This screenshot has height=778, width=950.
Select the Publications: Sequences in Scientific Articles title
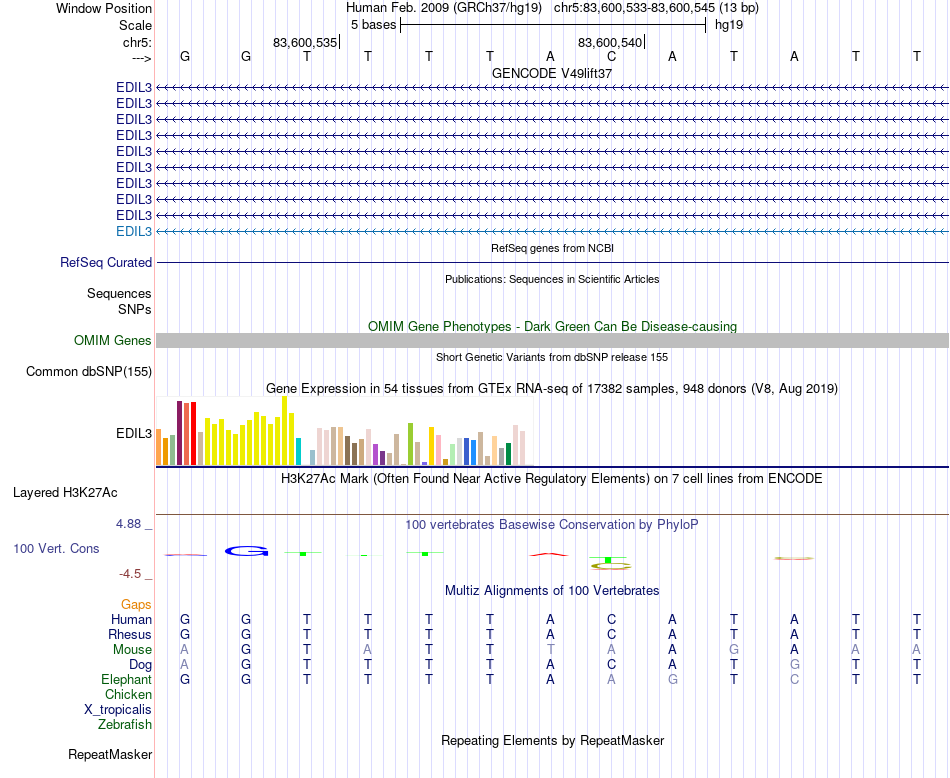552,279
